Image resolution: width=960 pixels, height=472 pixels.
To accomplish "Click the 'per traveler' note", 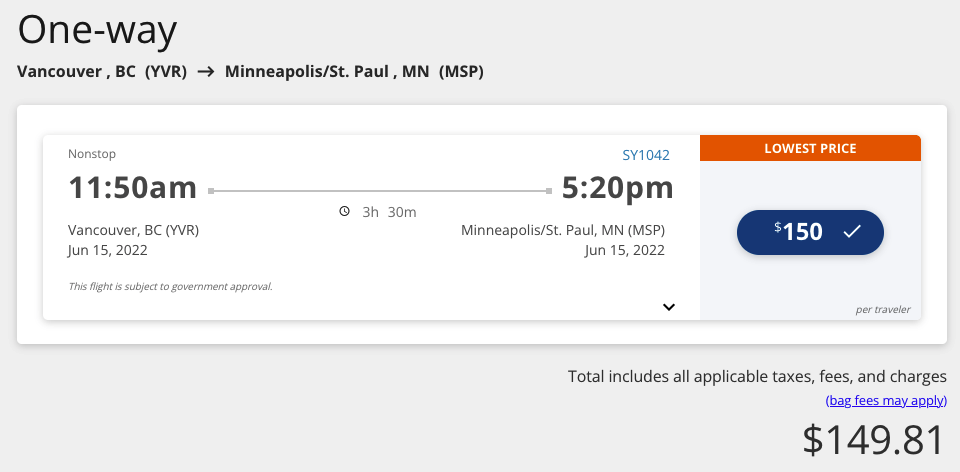I will click(x=882, y=309).
